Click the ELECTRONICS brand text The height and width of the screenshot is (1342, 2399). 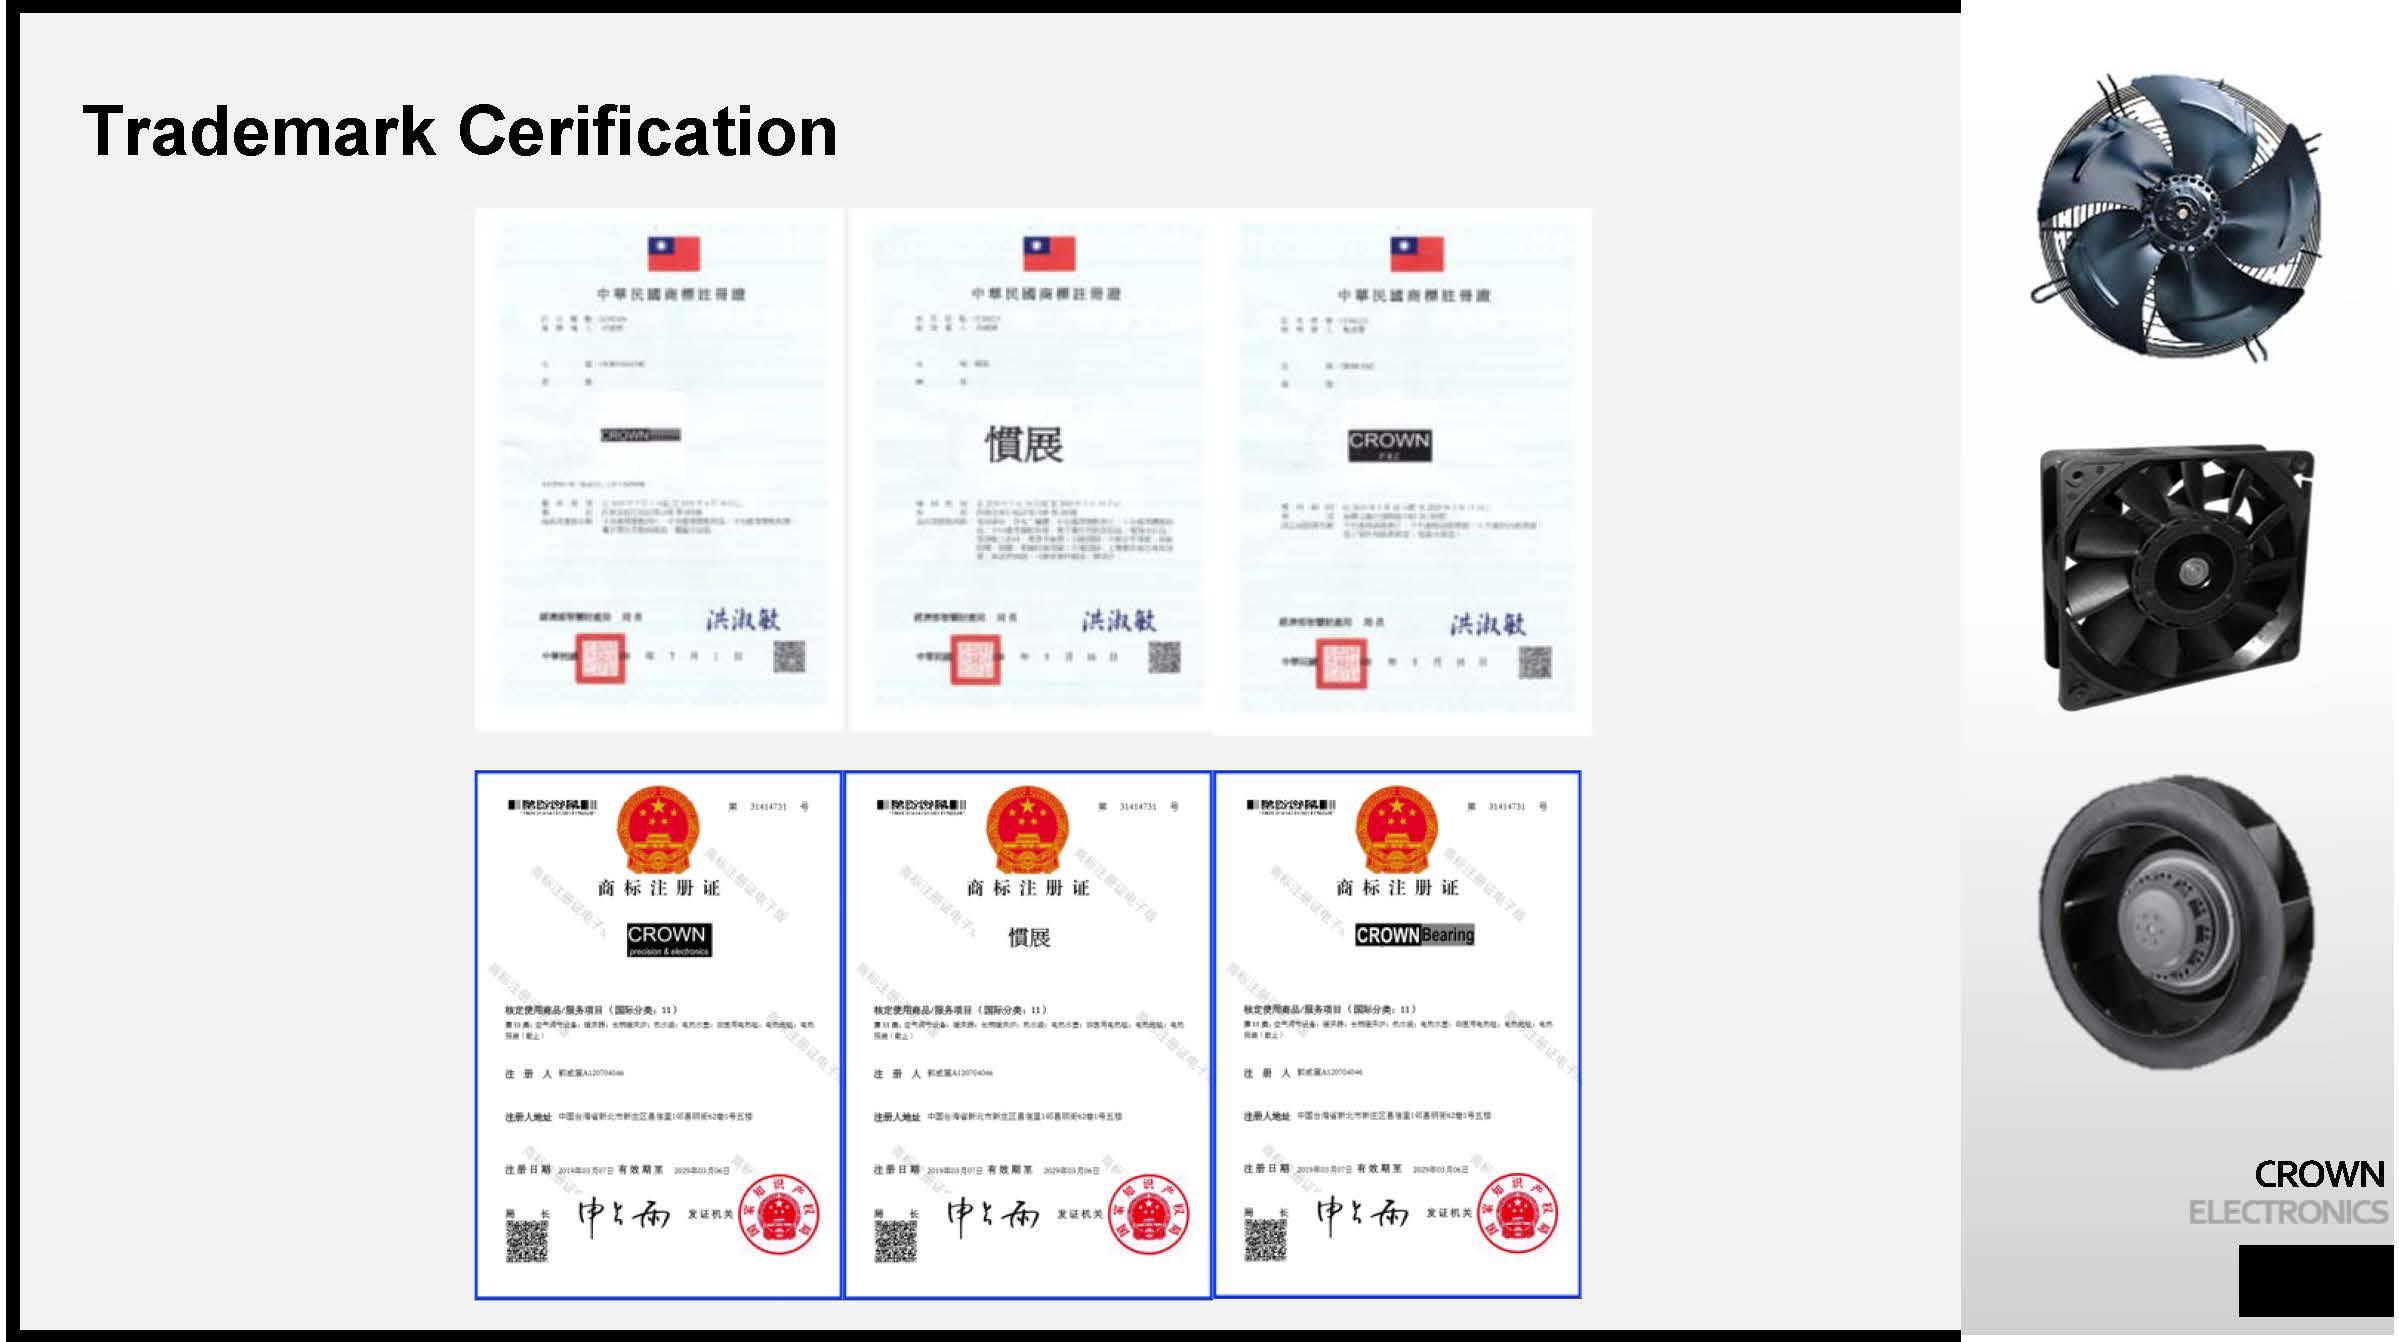[x=2288, y=1213]
